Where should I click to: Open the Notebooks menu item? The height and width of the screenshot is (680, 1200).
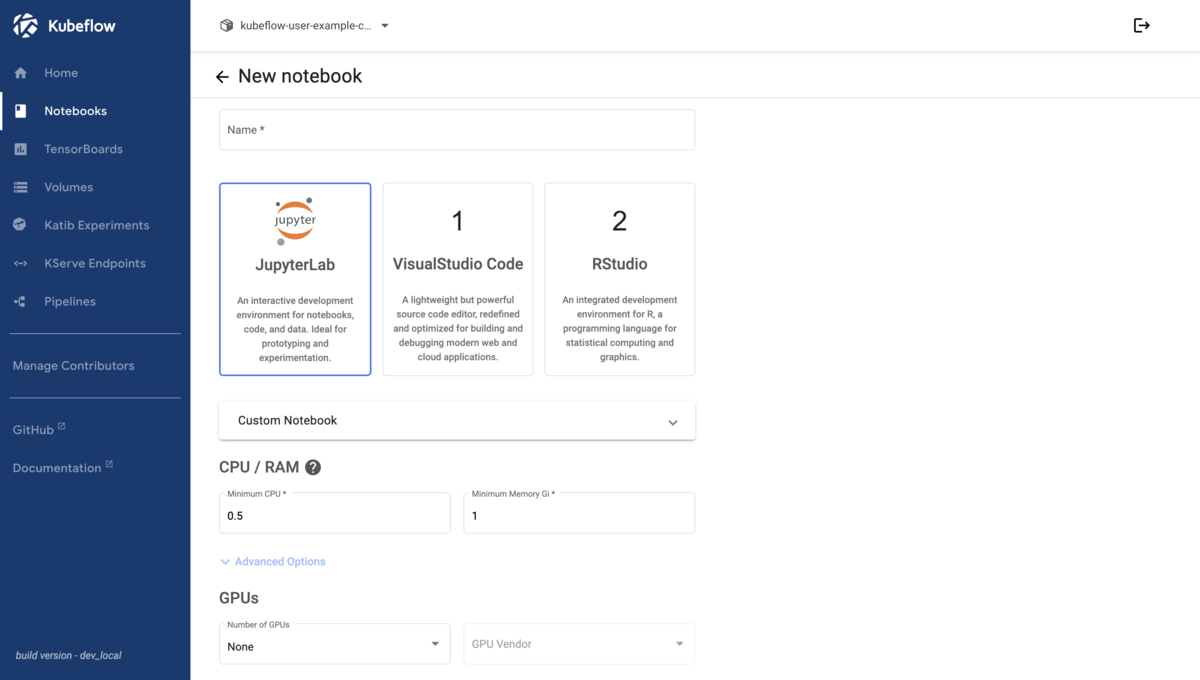pyautogui.click(x=95, y=111)
